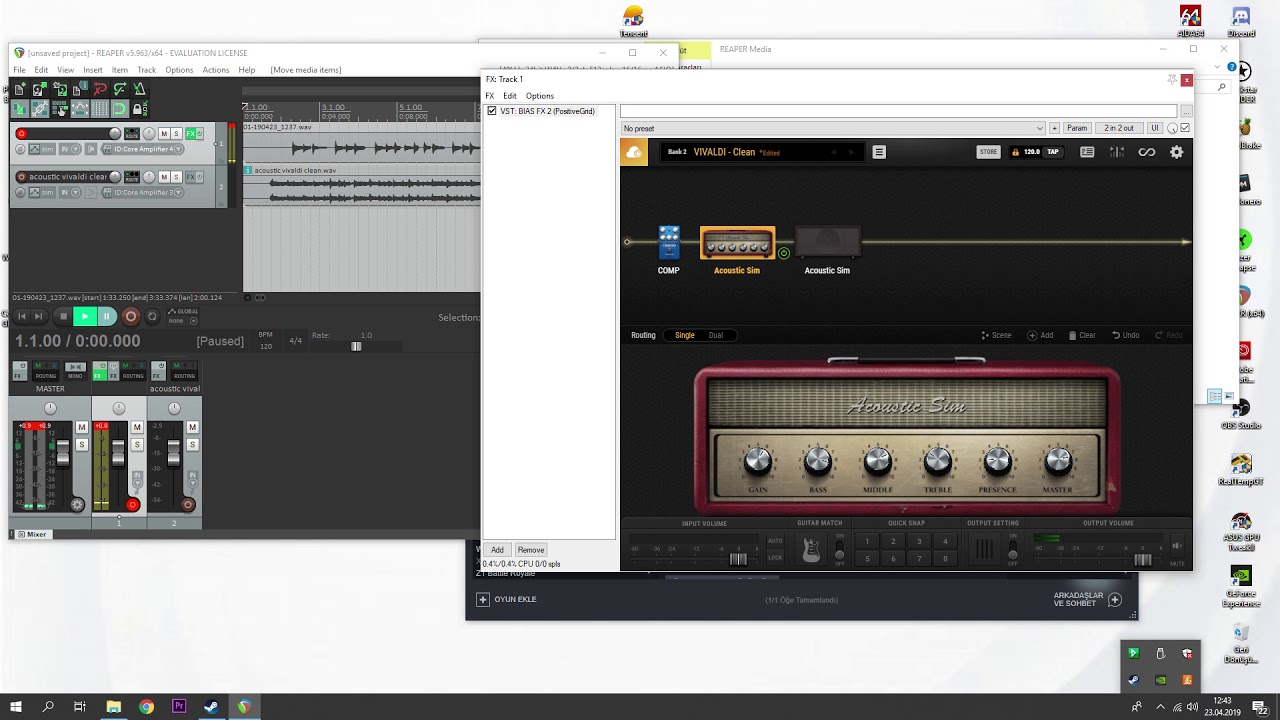
Task: Solo track 1 in track panel
Action: [x=176, y=134]
